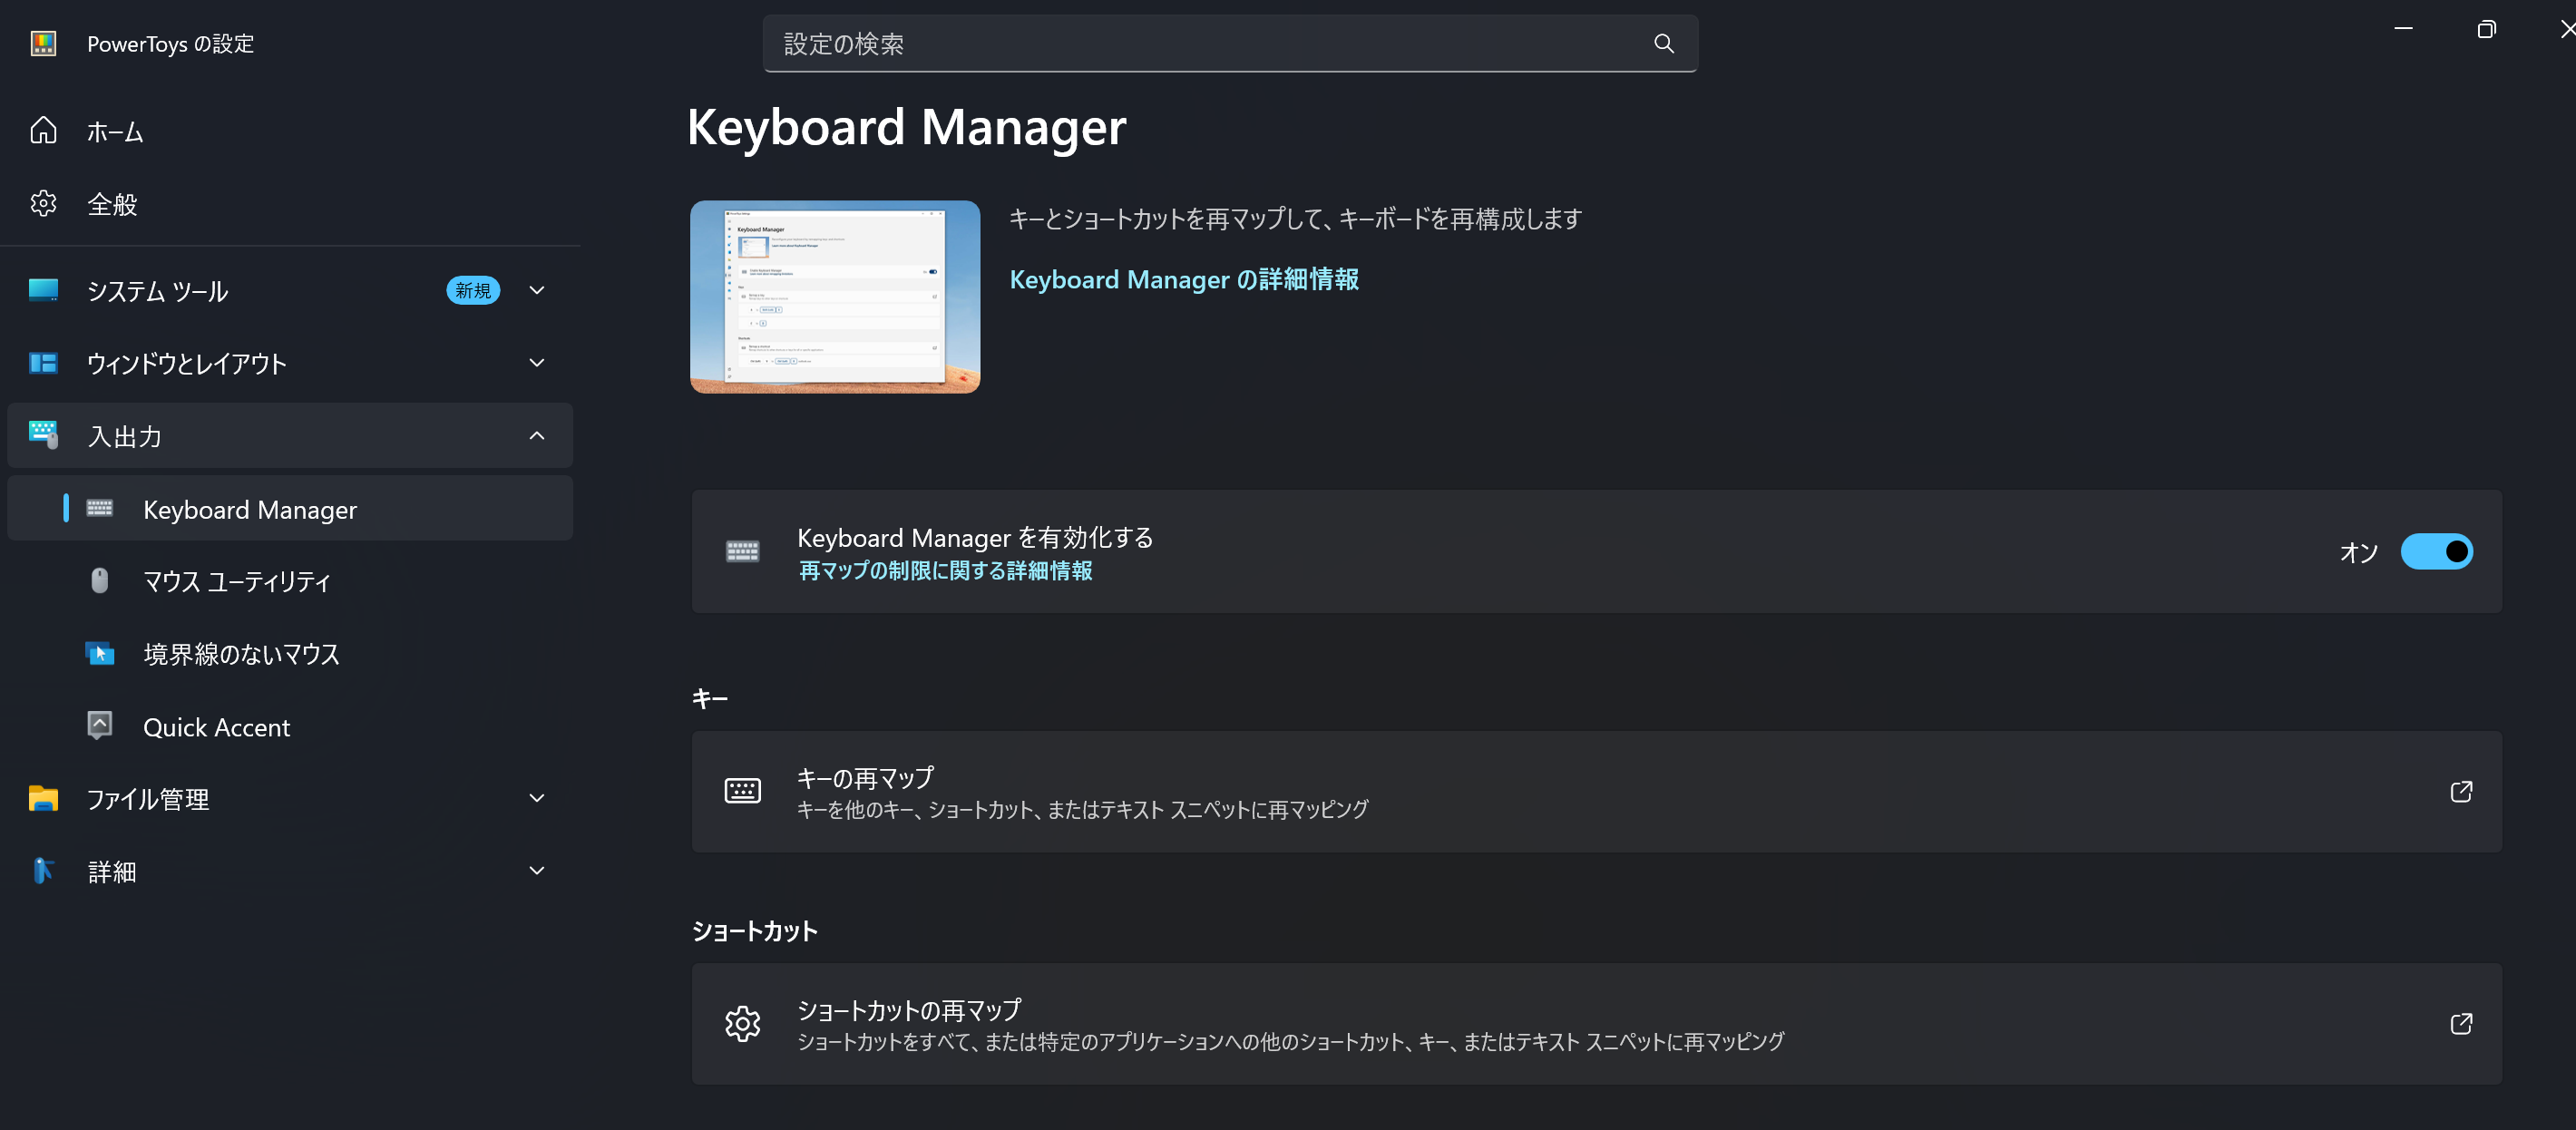The image size is (2576, 1130).
Task: Click the Quick Accent icon
Action: click(100, 726)
